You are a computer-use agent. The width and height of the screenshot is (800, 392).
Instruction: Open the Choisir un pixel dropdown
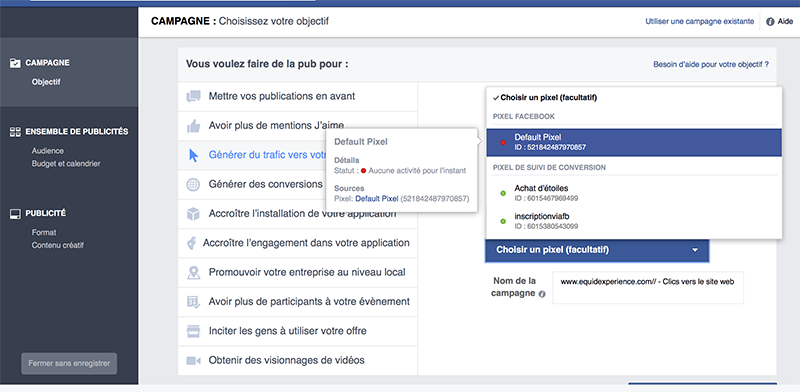click(597, 250)
